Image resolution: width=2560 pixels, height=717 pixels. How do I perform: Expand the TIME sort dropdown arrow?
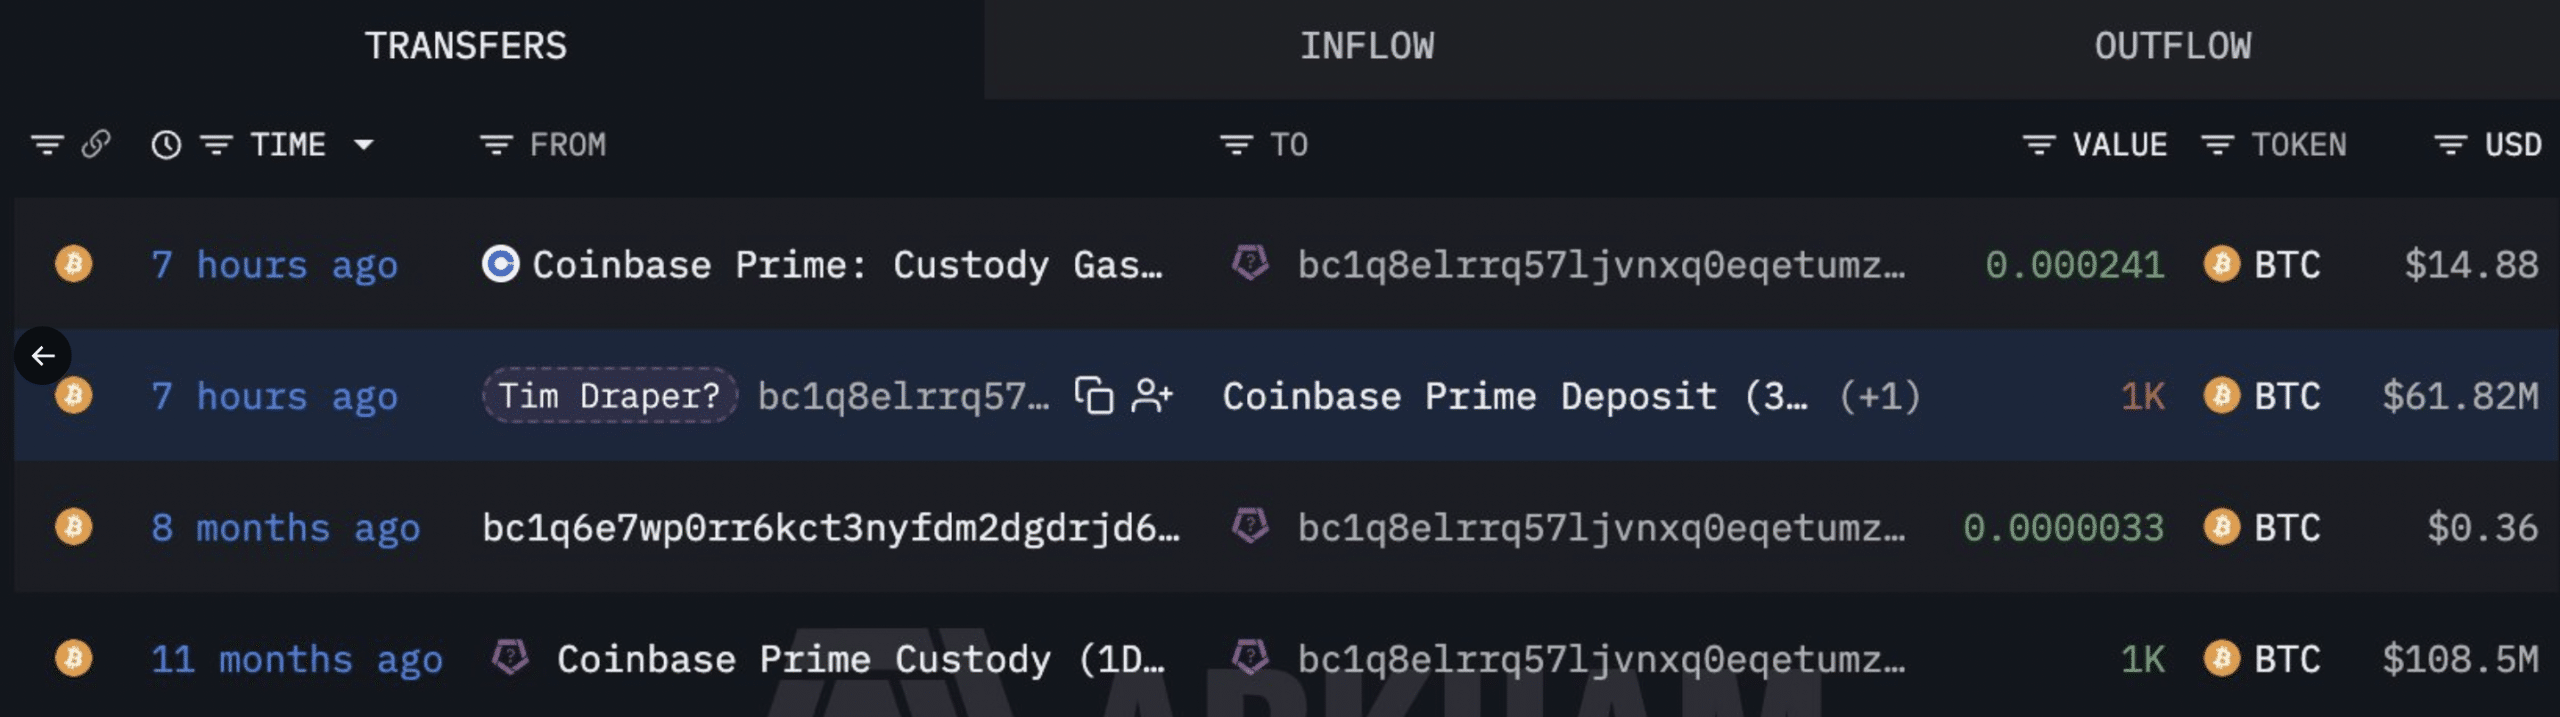click(364, 145)
